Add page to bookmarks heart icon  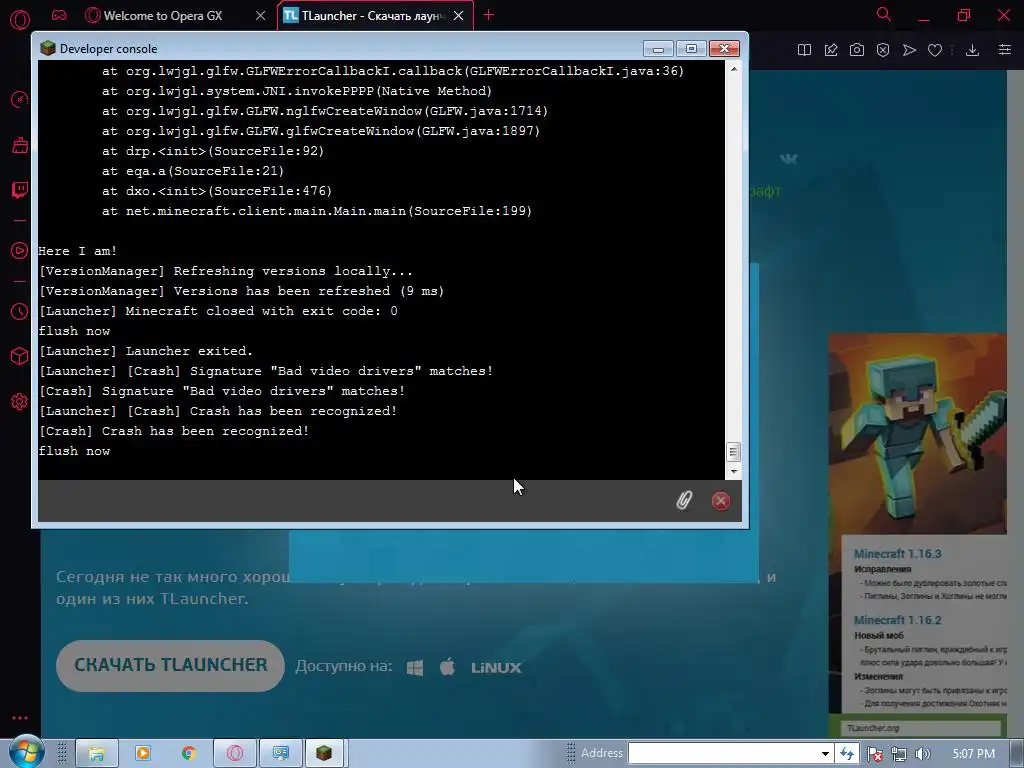pos(935,50)
